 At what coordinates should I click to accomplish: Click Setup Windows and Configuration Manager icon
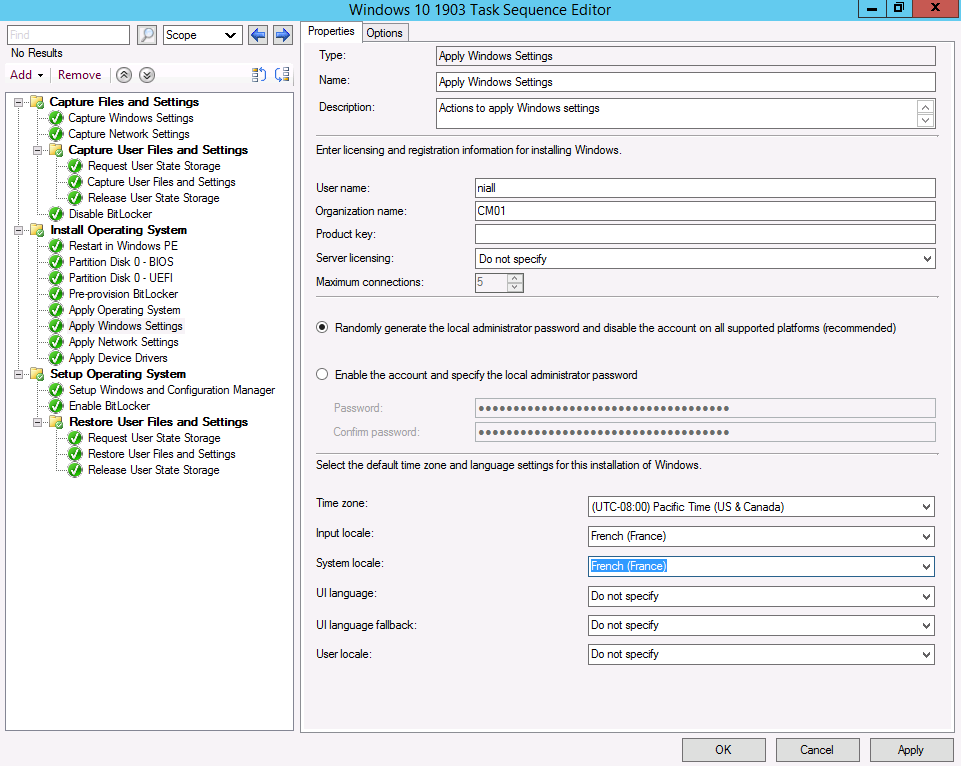click(x=56, y=390)
